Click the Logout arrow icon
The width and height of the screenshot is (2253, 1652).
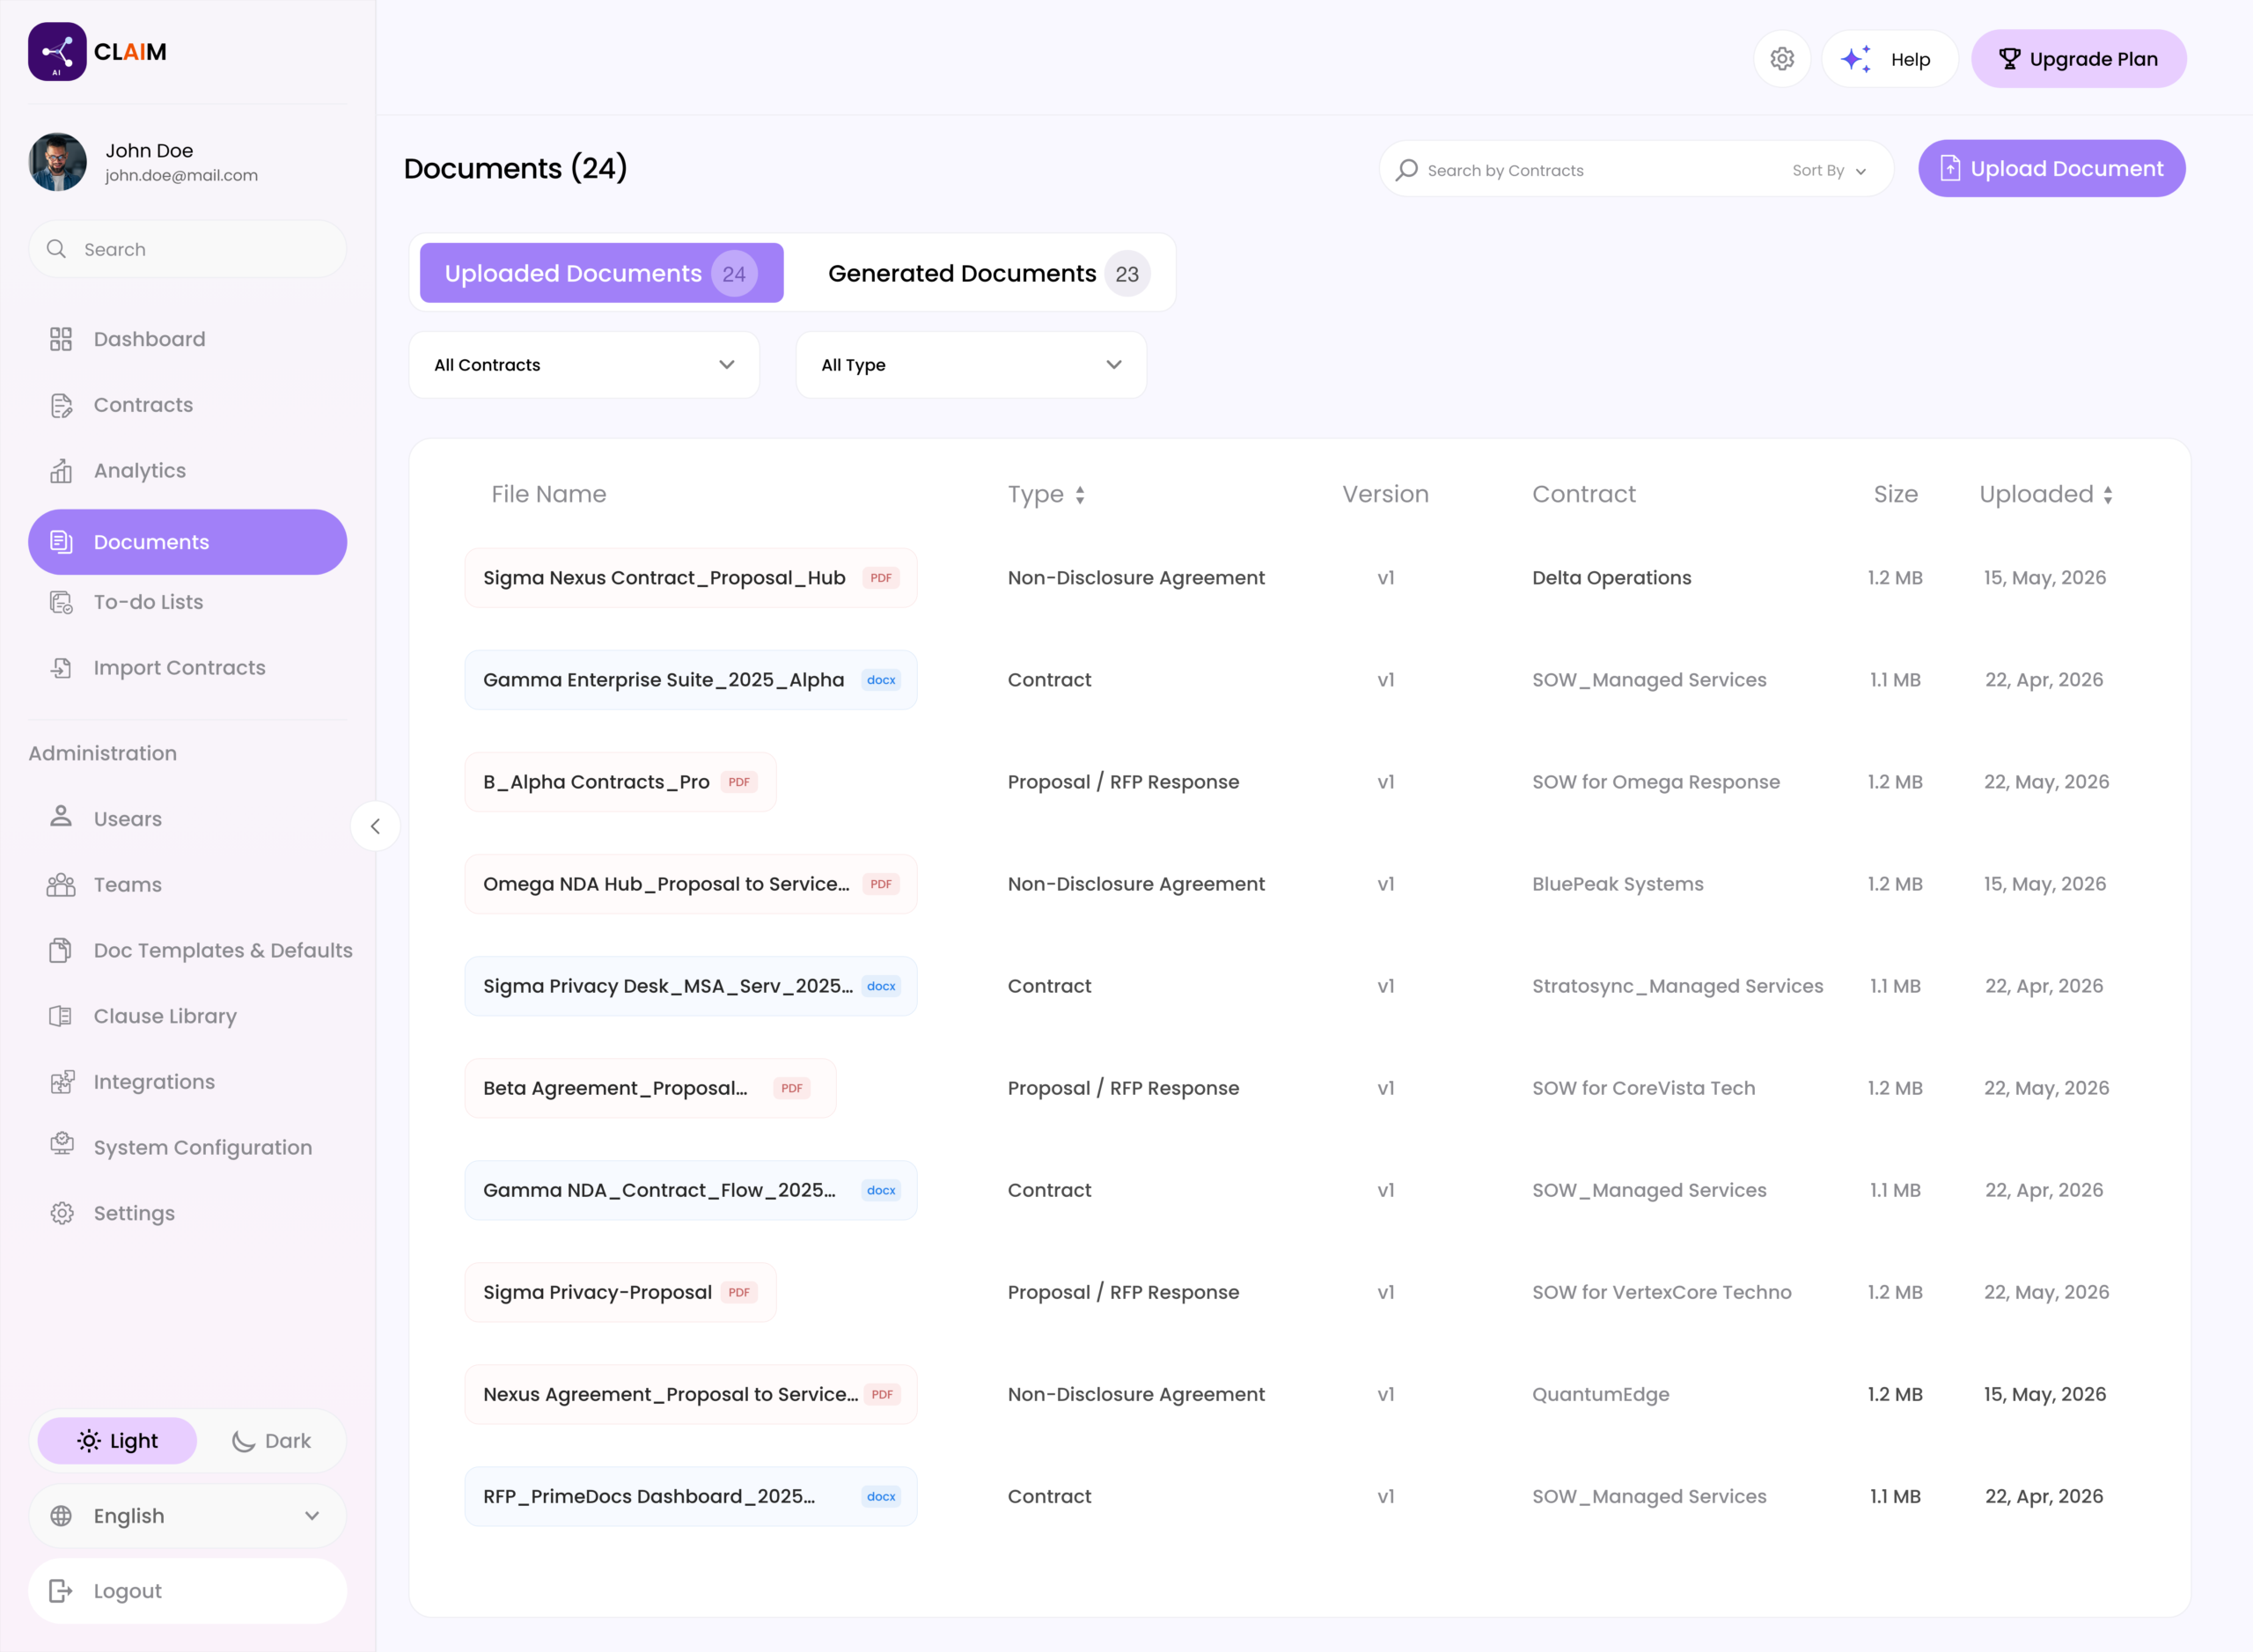pos(61,1591)
